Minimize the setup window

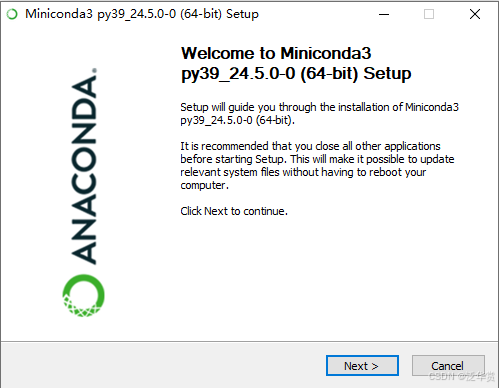pos(384,14)
